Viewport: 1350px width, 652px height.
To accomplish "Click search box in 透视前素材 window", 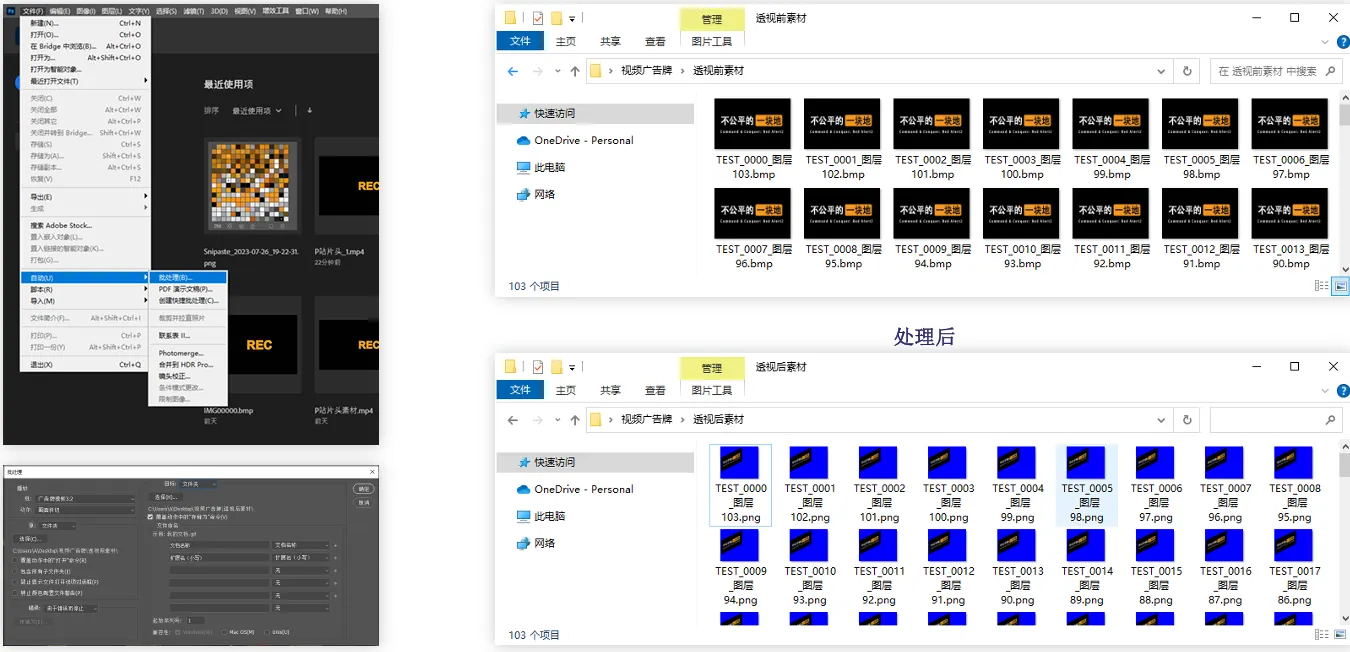I will coord(1278,71).
